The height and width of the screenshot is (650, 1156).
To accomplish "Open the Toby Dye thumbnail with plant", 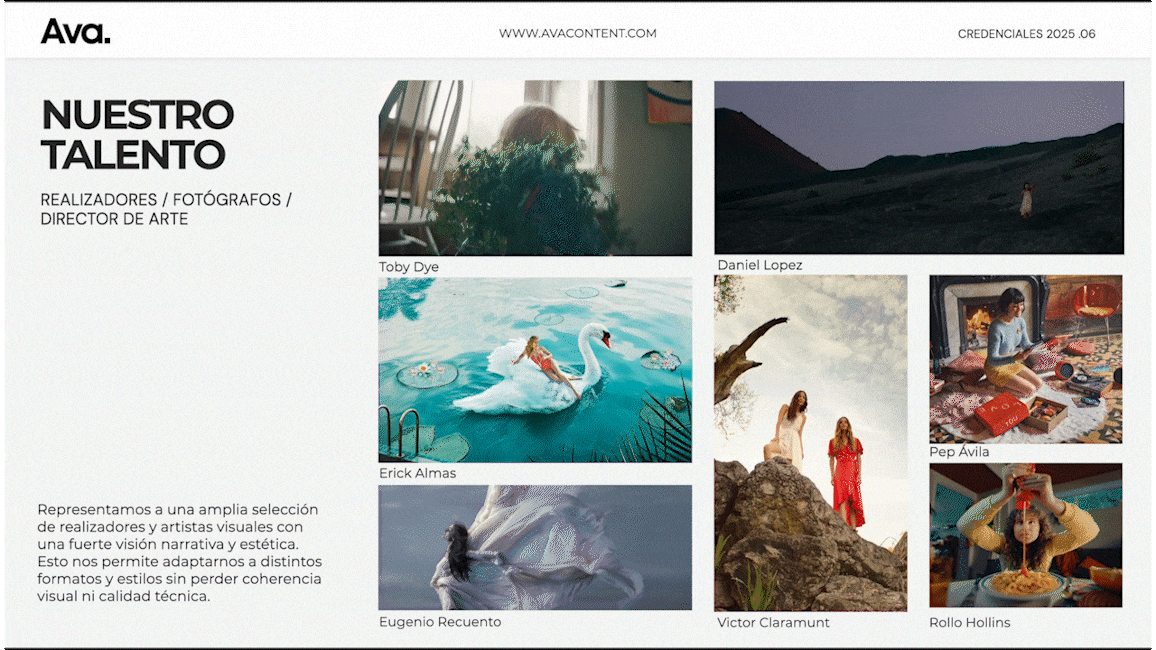I will pyautogui.click(x=535, y=168).
